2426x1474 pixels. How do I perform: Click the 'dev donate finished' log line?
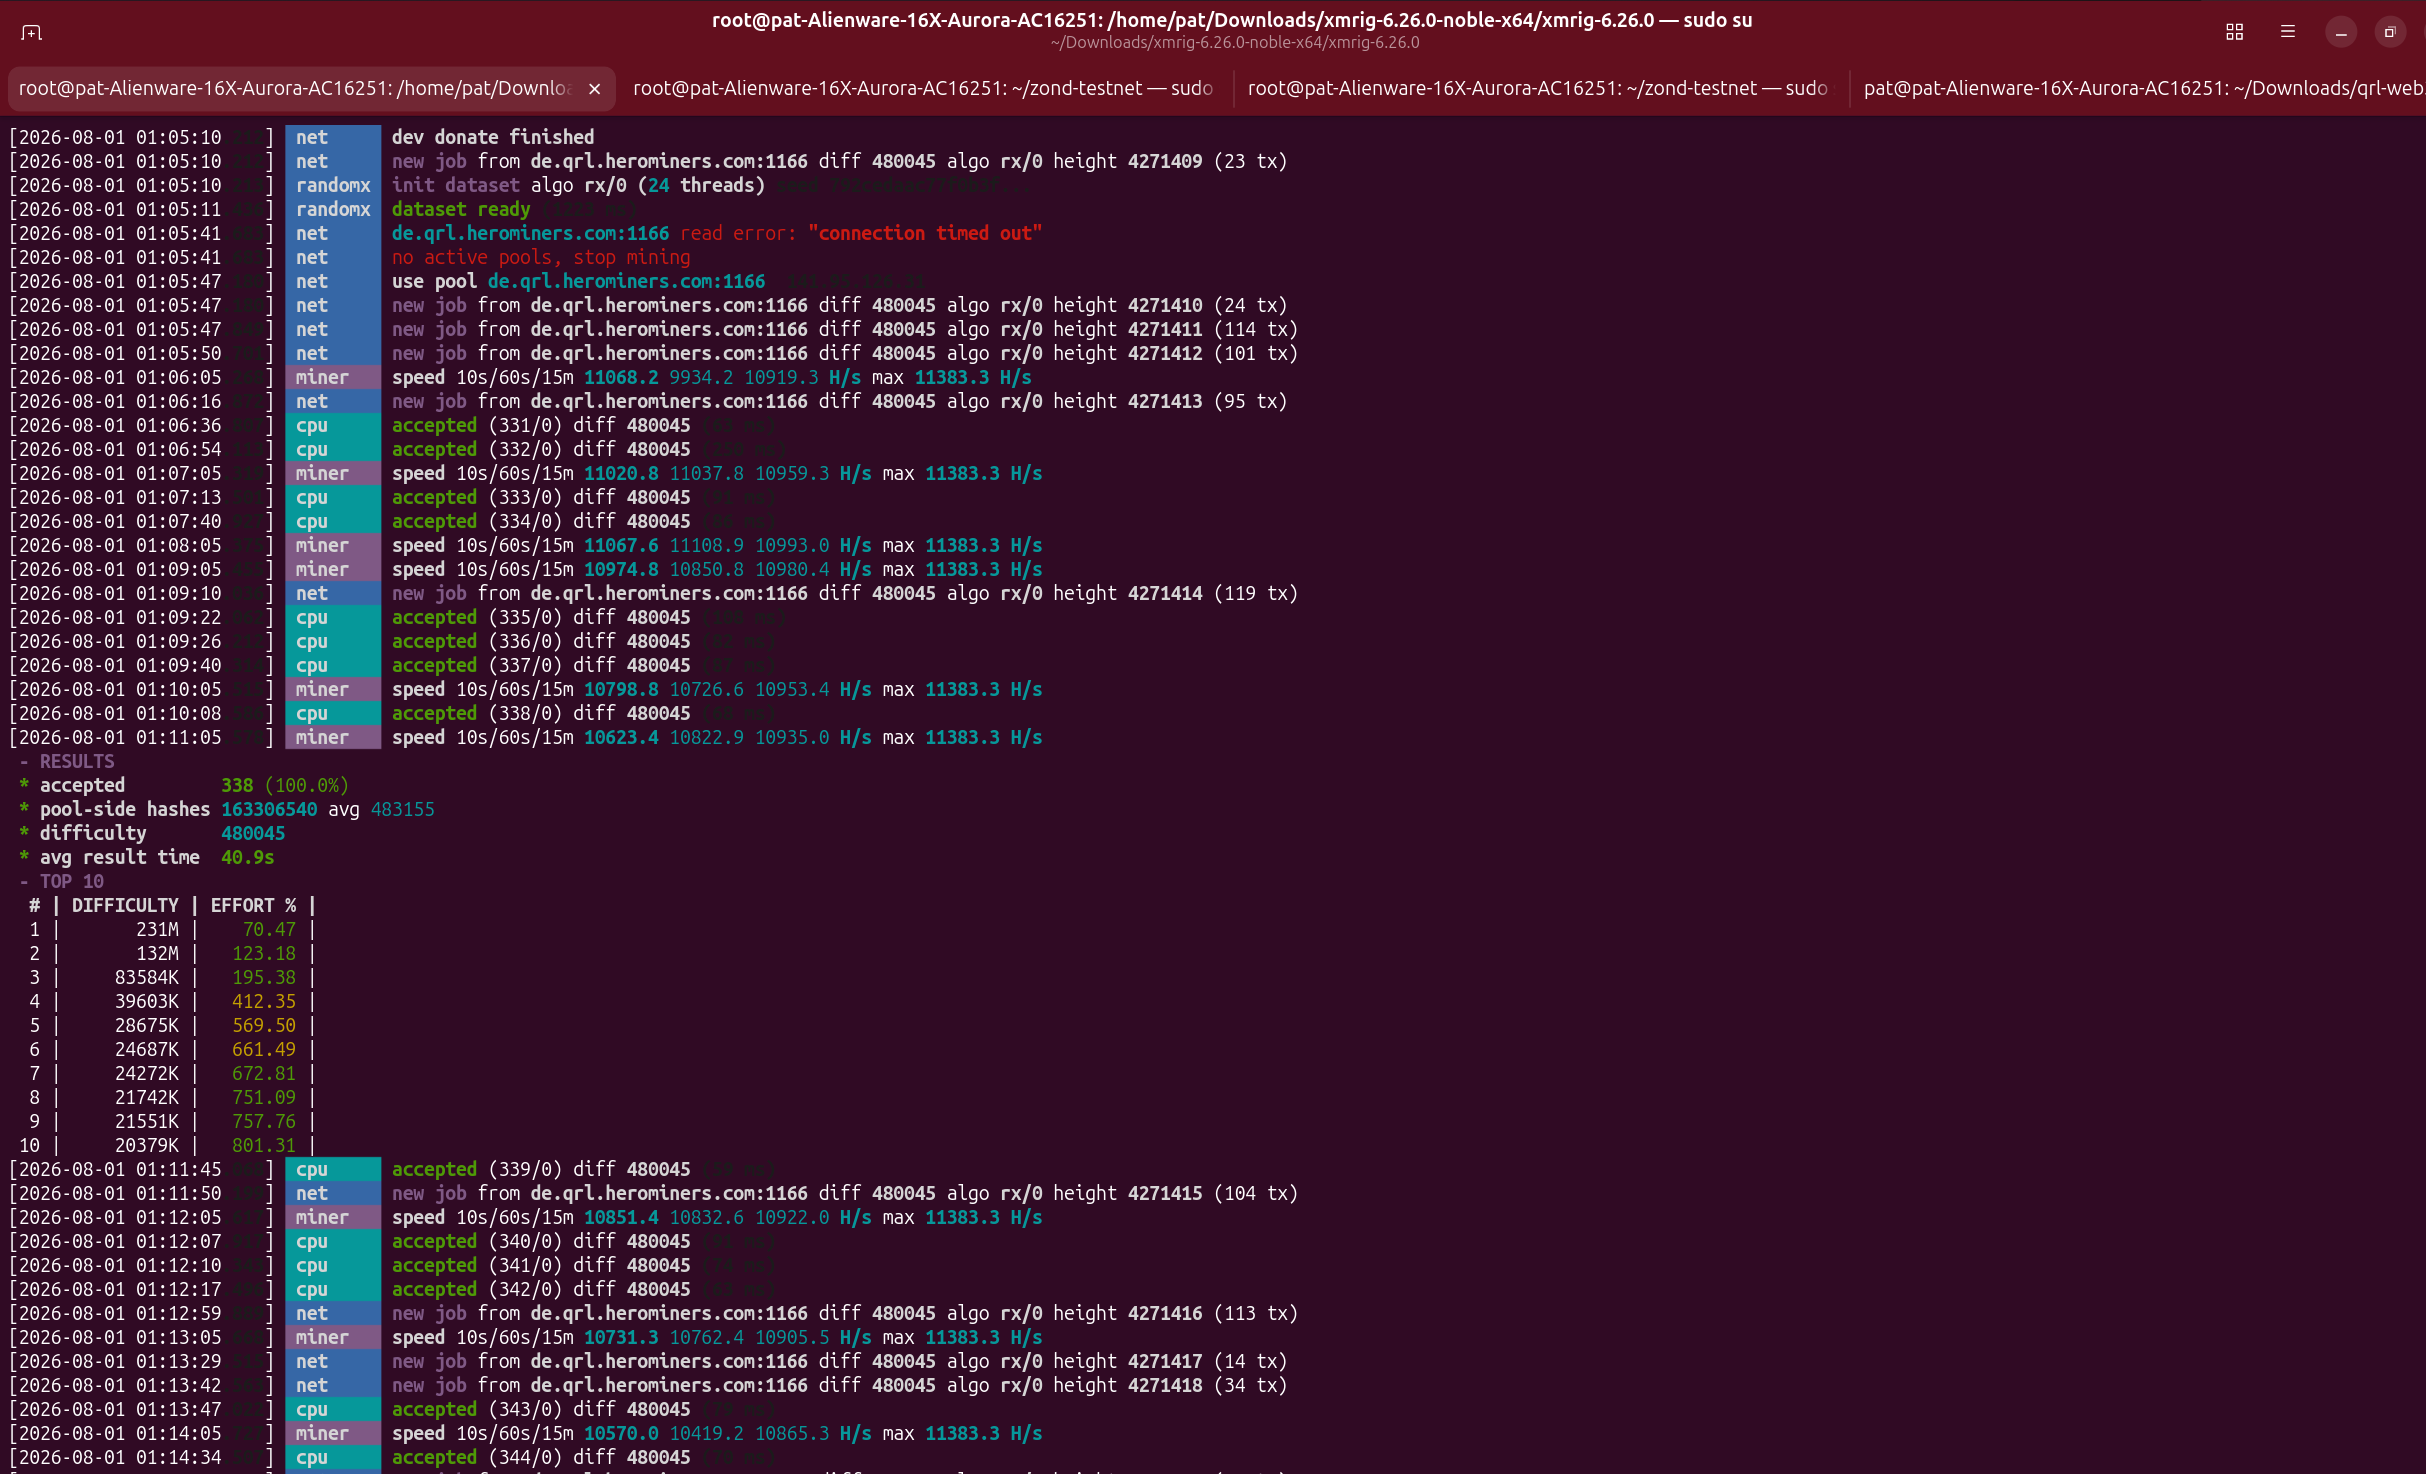coord(493,137)
